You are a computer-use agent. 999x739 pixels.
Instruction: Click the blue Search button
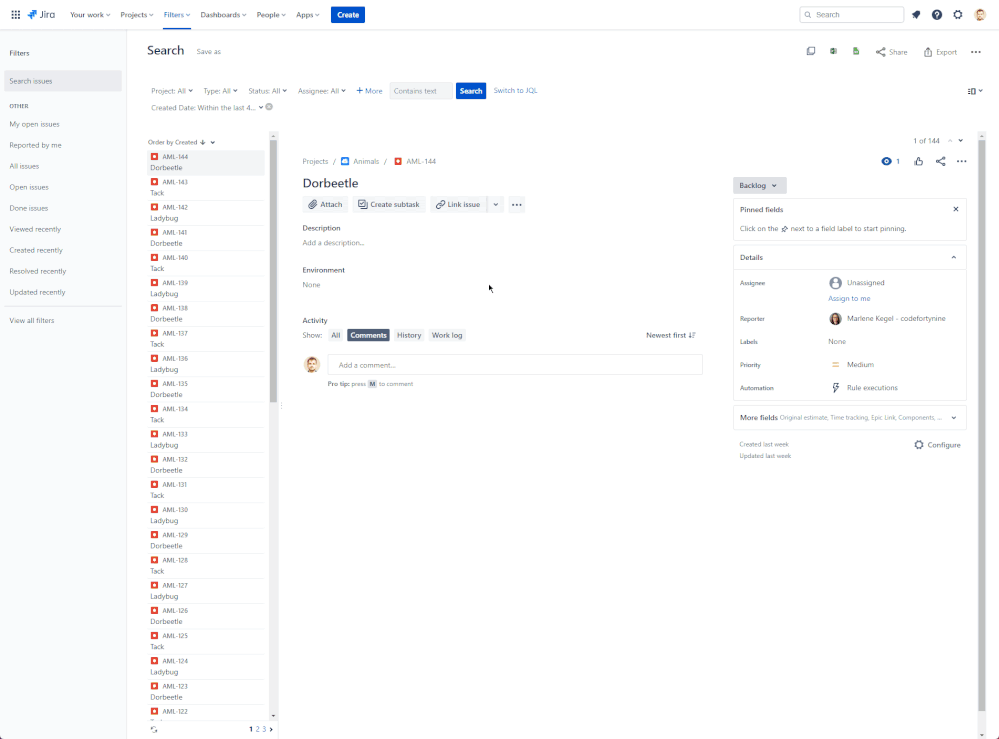(x=471, y=91)
